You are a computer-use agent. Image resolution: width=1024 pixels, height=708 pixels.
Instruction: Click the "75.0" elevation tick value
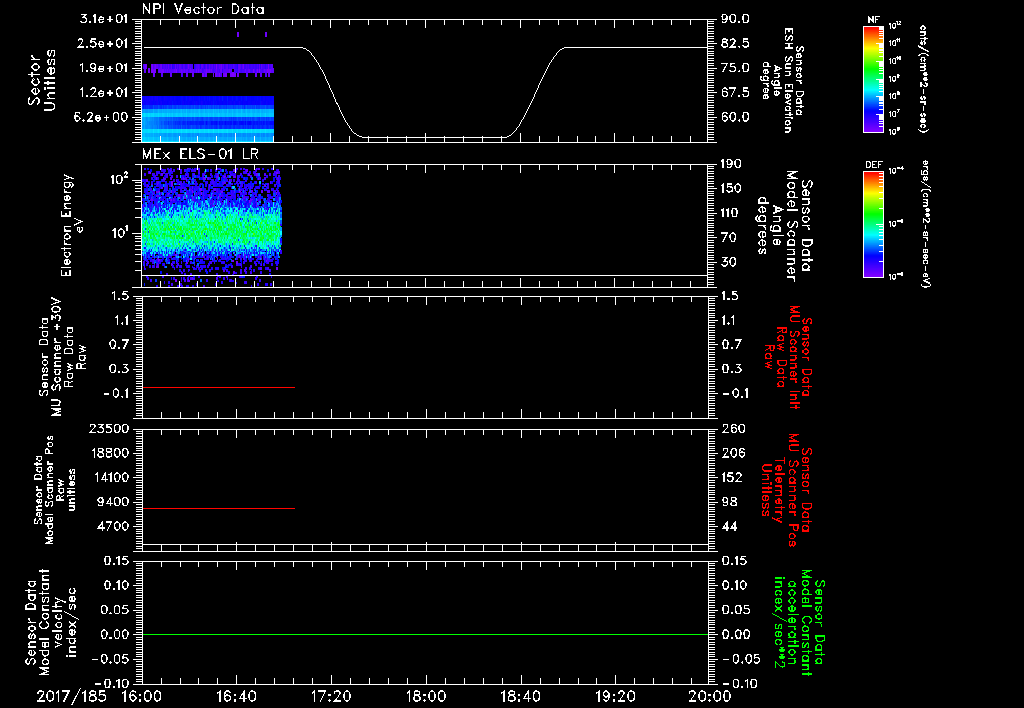click(735, 68)
